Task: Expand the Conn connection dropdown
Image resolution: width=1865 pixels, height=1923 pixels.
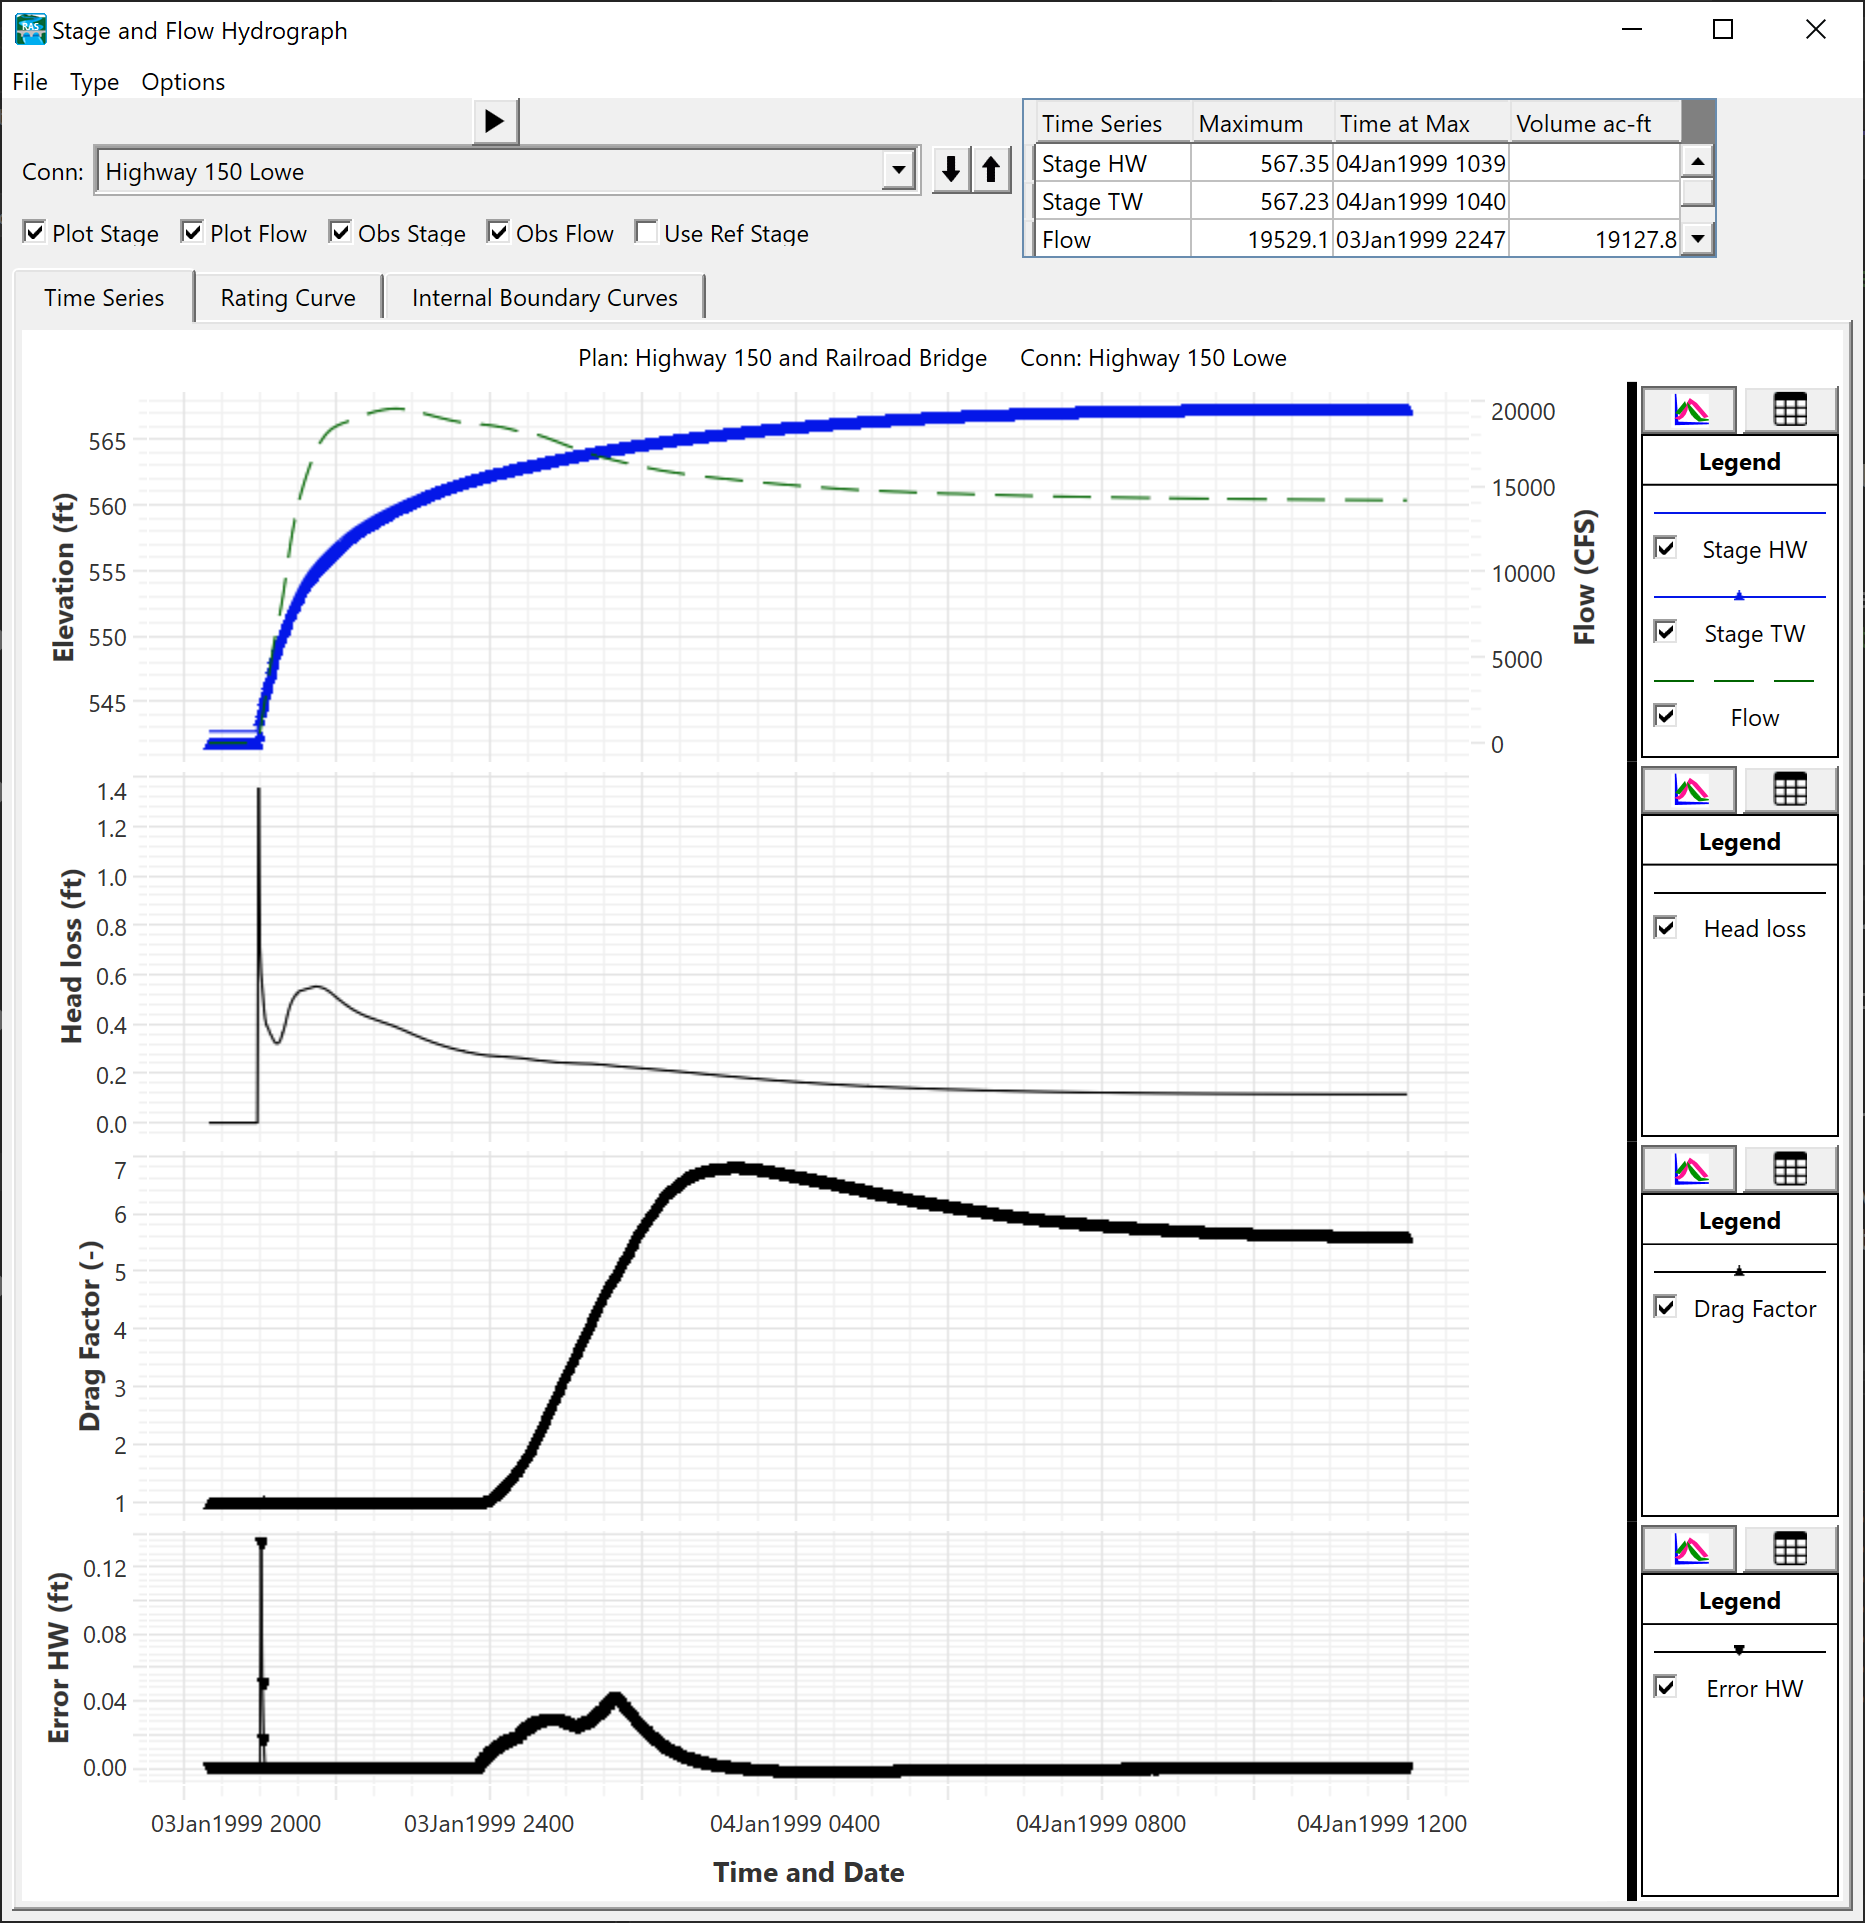Action: (x=897, y=170)
